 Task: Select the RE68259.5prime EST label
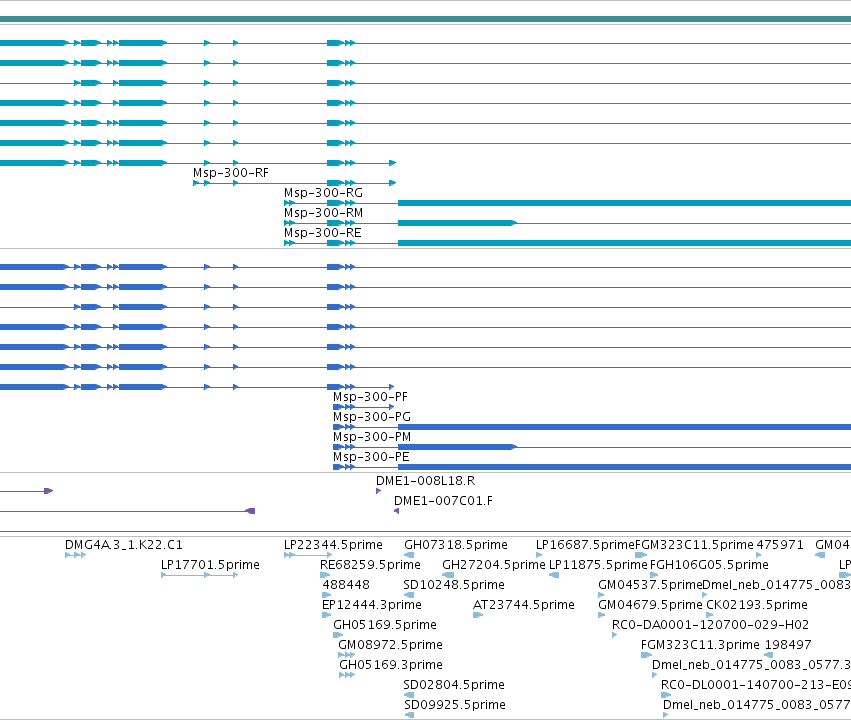(x=370, y=565)
